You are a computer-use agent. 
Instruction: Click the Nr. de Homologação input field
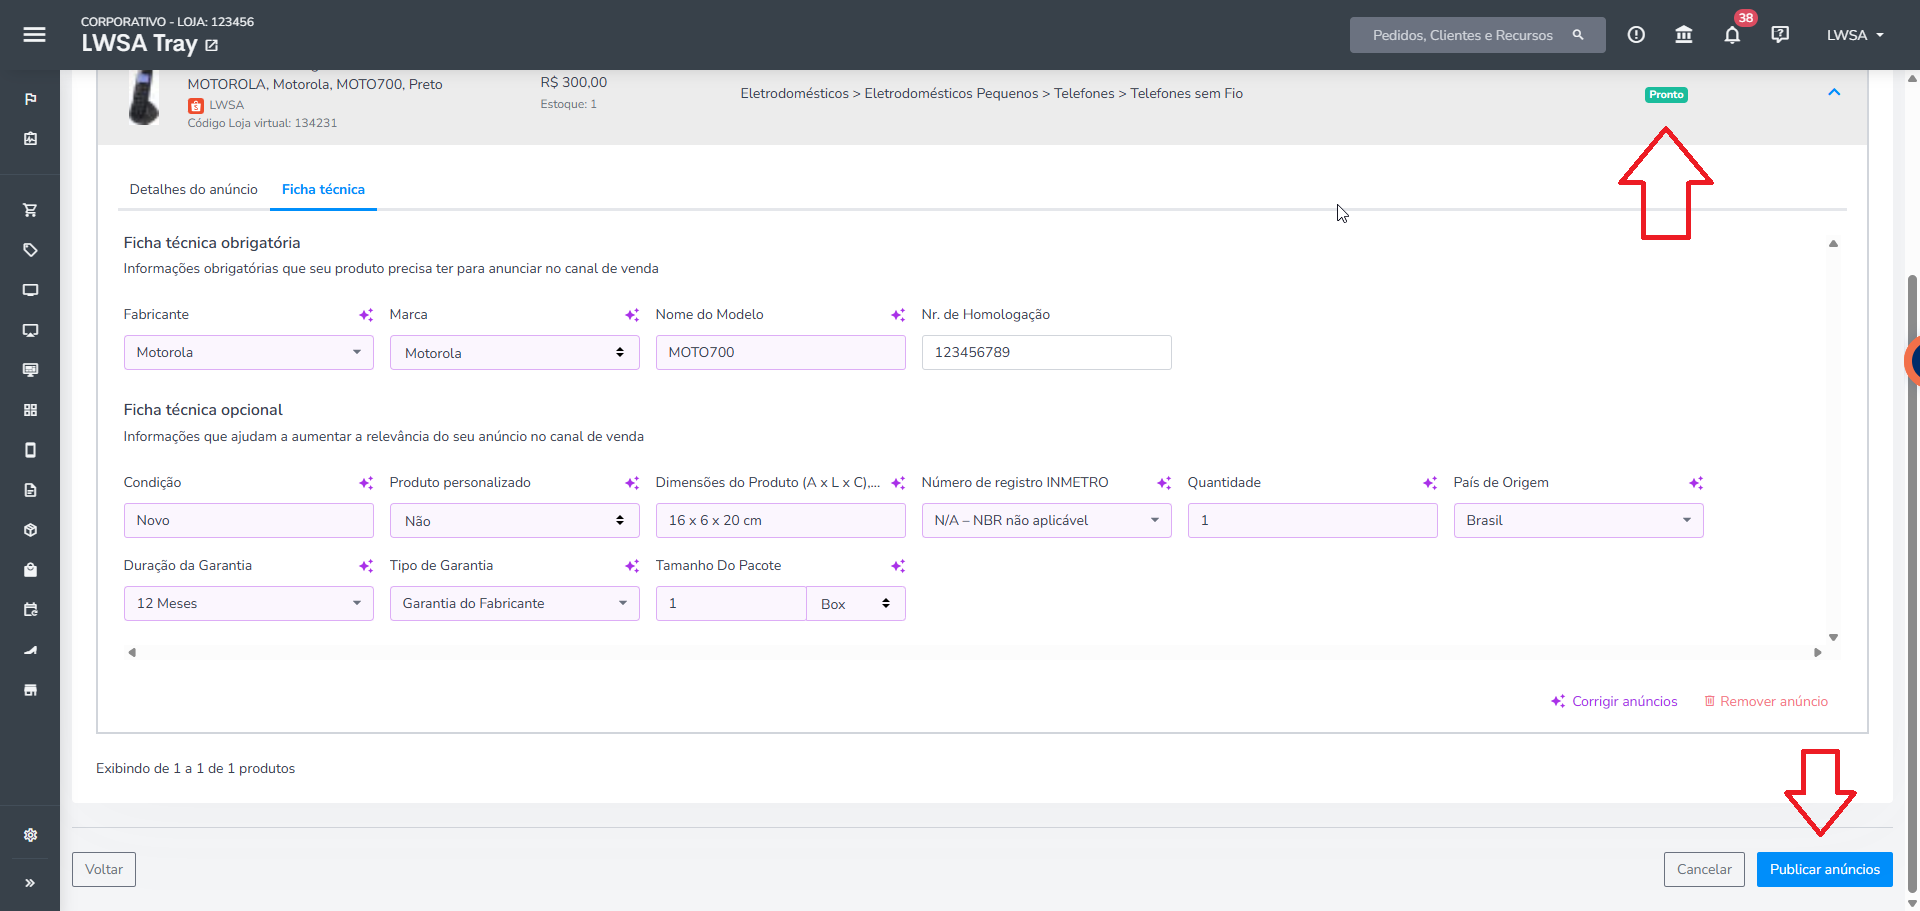coord(1046,352)
